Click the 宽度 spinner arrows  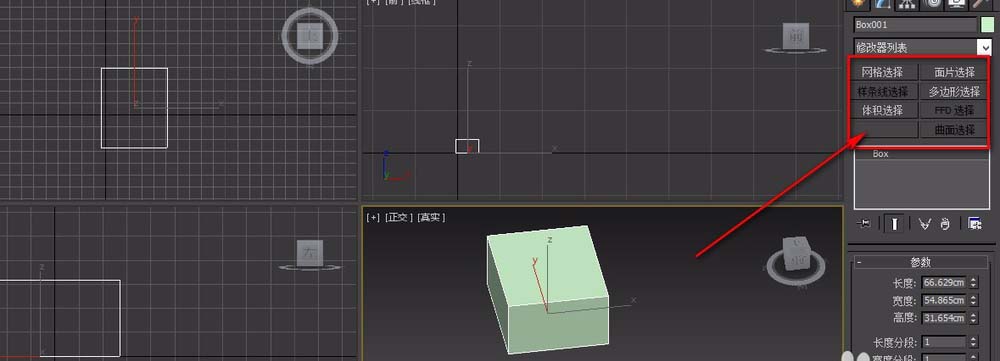click(973, 300)
